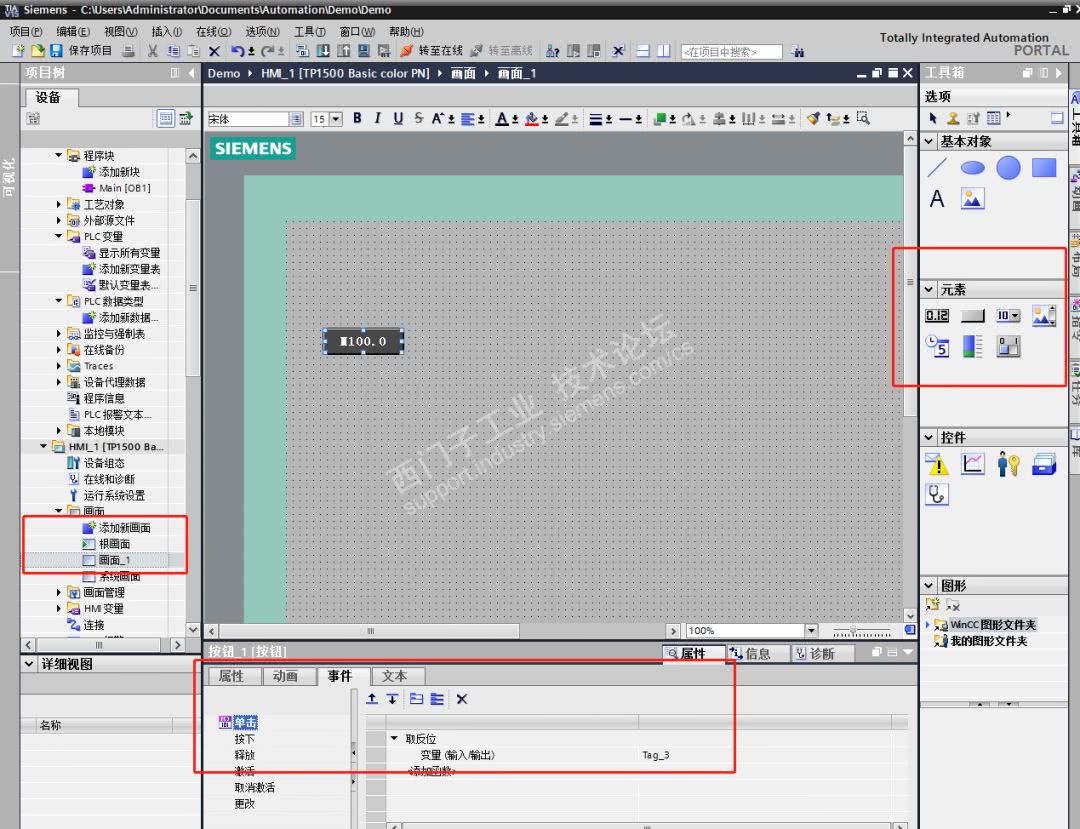Switch to the 动画 tab
The image size is (1080, 829).
click(285, 676)
